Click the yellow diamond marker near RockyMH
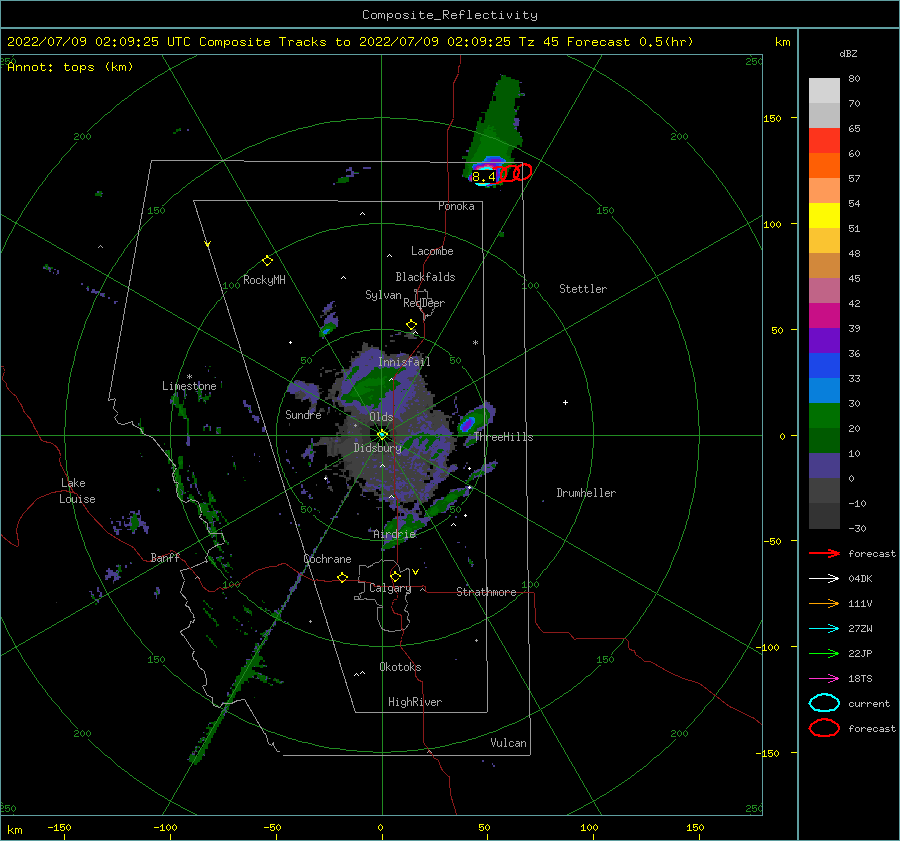 click(267, 261)
